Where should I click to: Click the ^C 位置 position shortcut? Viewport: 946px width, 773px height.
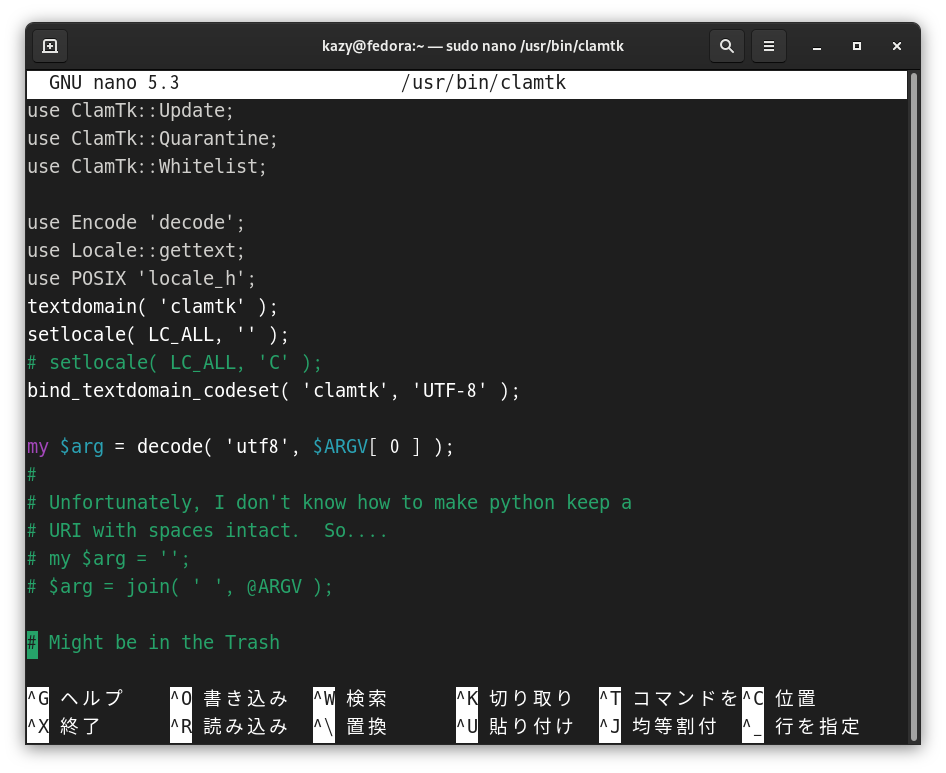[x=780, y=698]
